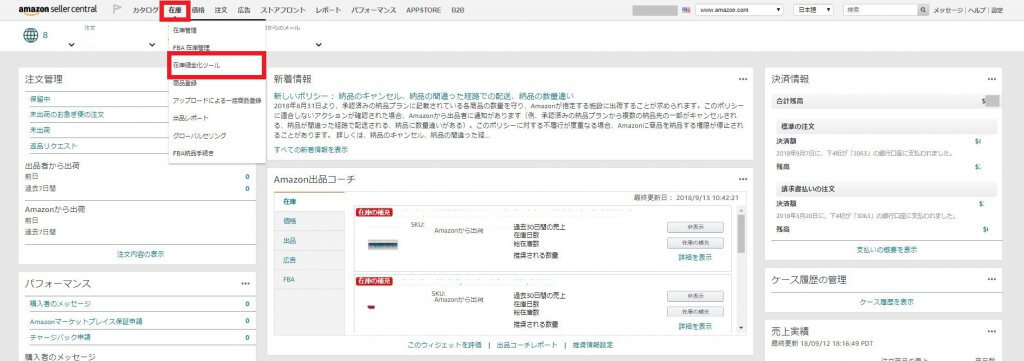Expand the chevron under 注文 summary
This screenshot has height=361, width=1024.
[71, 45]
